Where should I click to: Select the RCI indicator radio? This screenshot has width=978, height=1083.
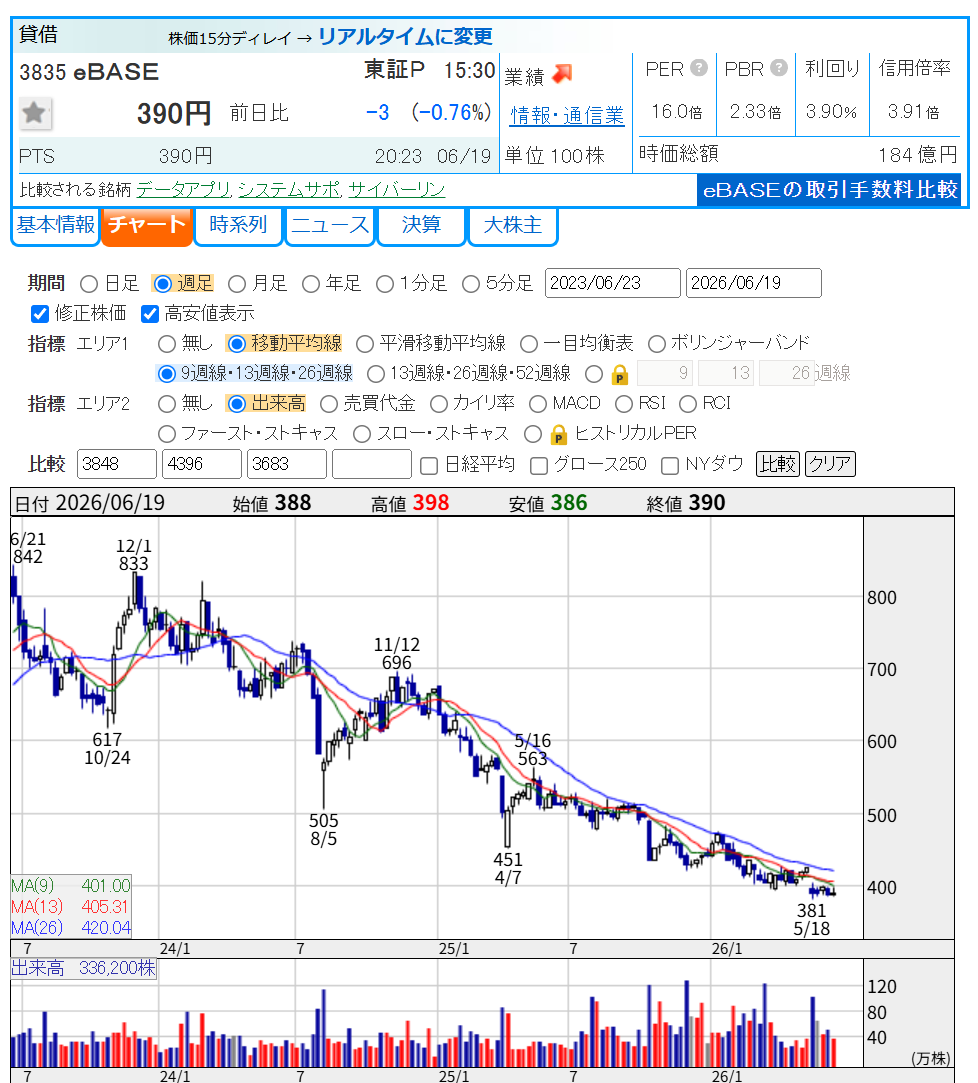(688, 404)
